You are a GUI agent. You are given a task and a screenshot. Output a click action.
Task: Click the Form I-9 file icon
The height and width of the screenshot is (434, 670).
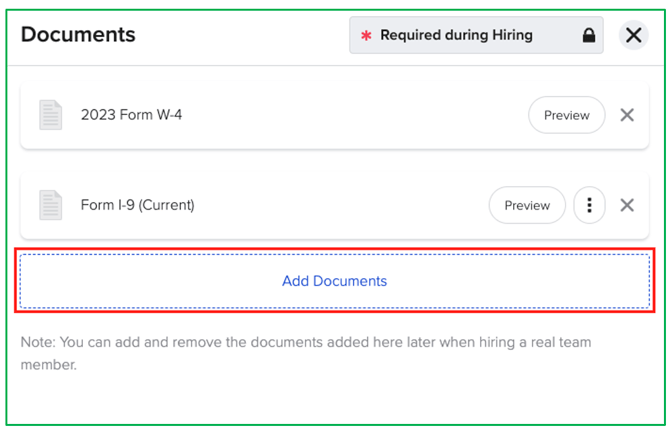pyautogui.click(x=50, y=205)
